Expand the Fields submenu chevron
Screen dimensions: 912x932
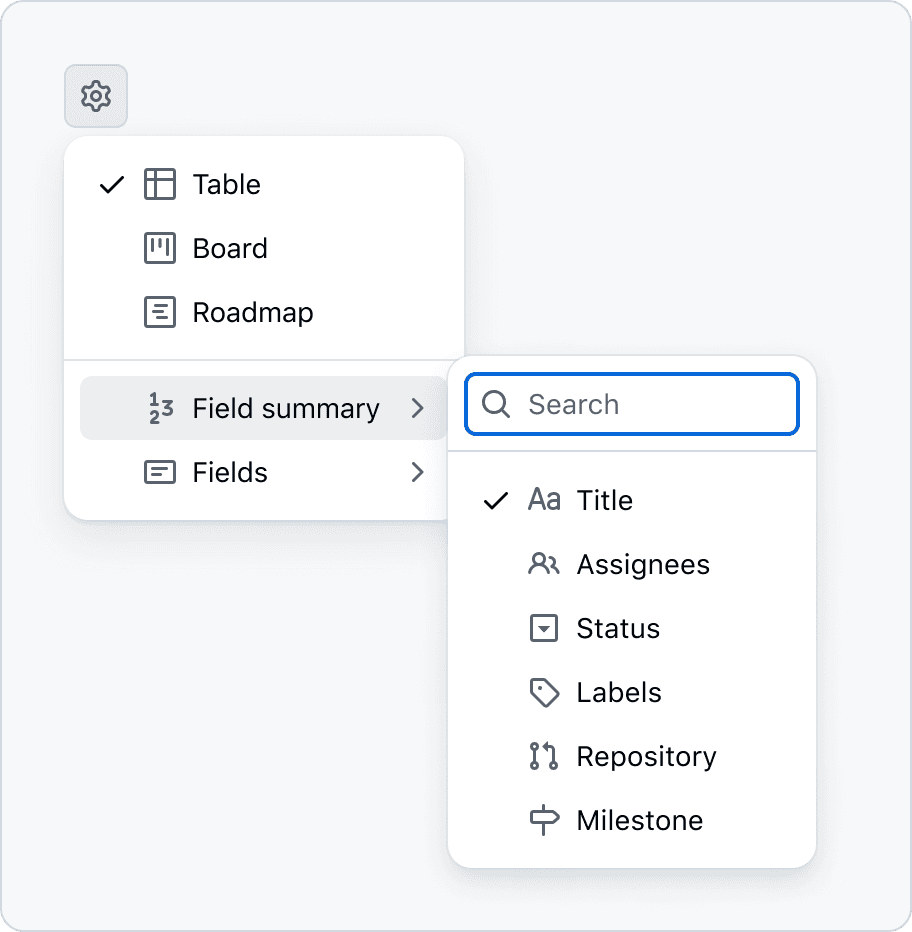(418, 472)
